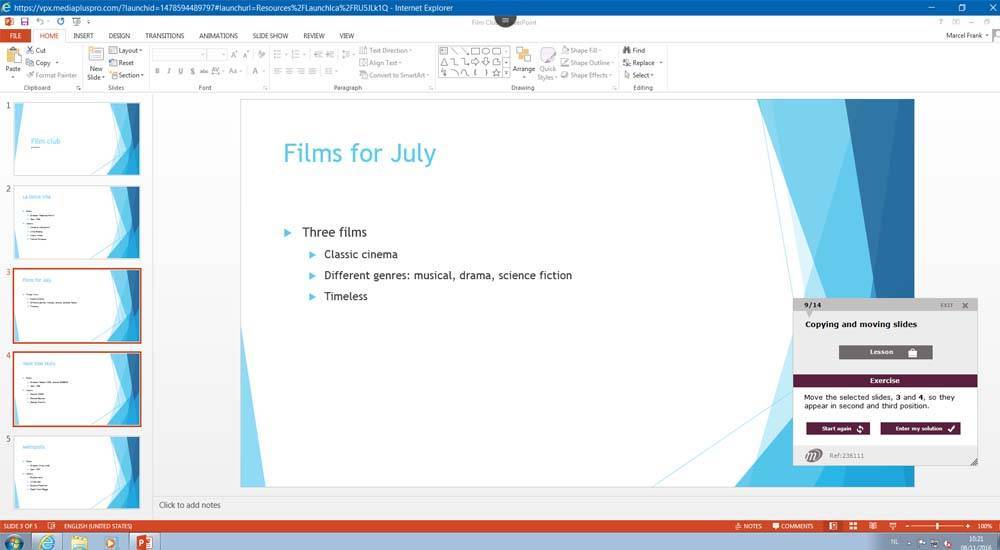Toggle the Comments pane in status bar
This screenshot has height=550, width=1000.
pyautogui.click(x=792, y=526)
